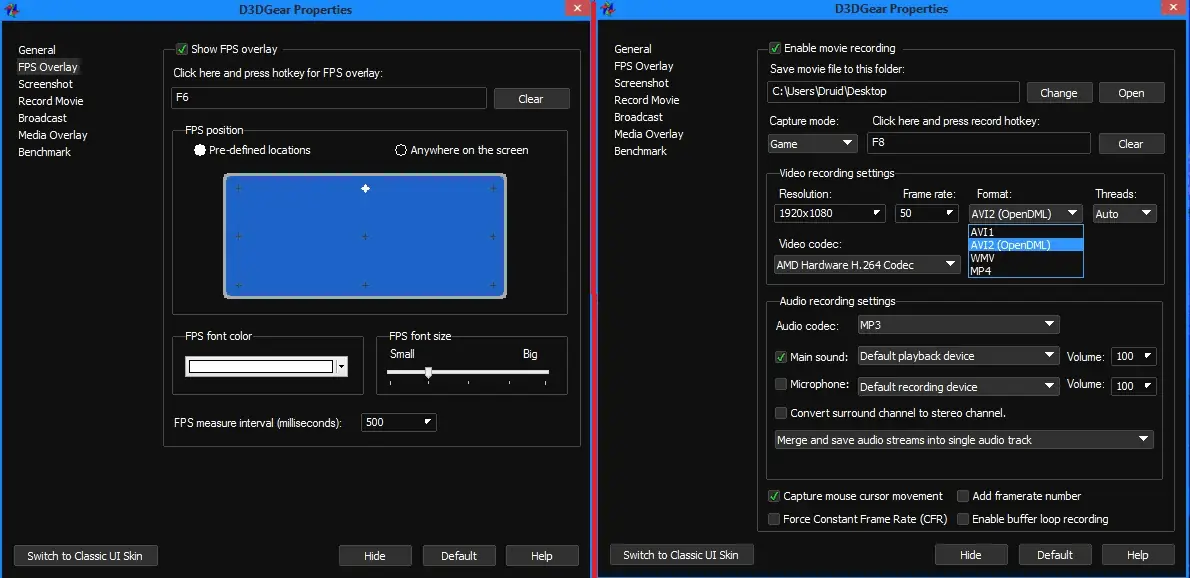Enable the Microphone checkbox

click(780, 384)
